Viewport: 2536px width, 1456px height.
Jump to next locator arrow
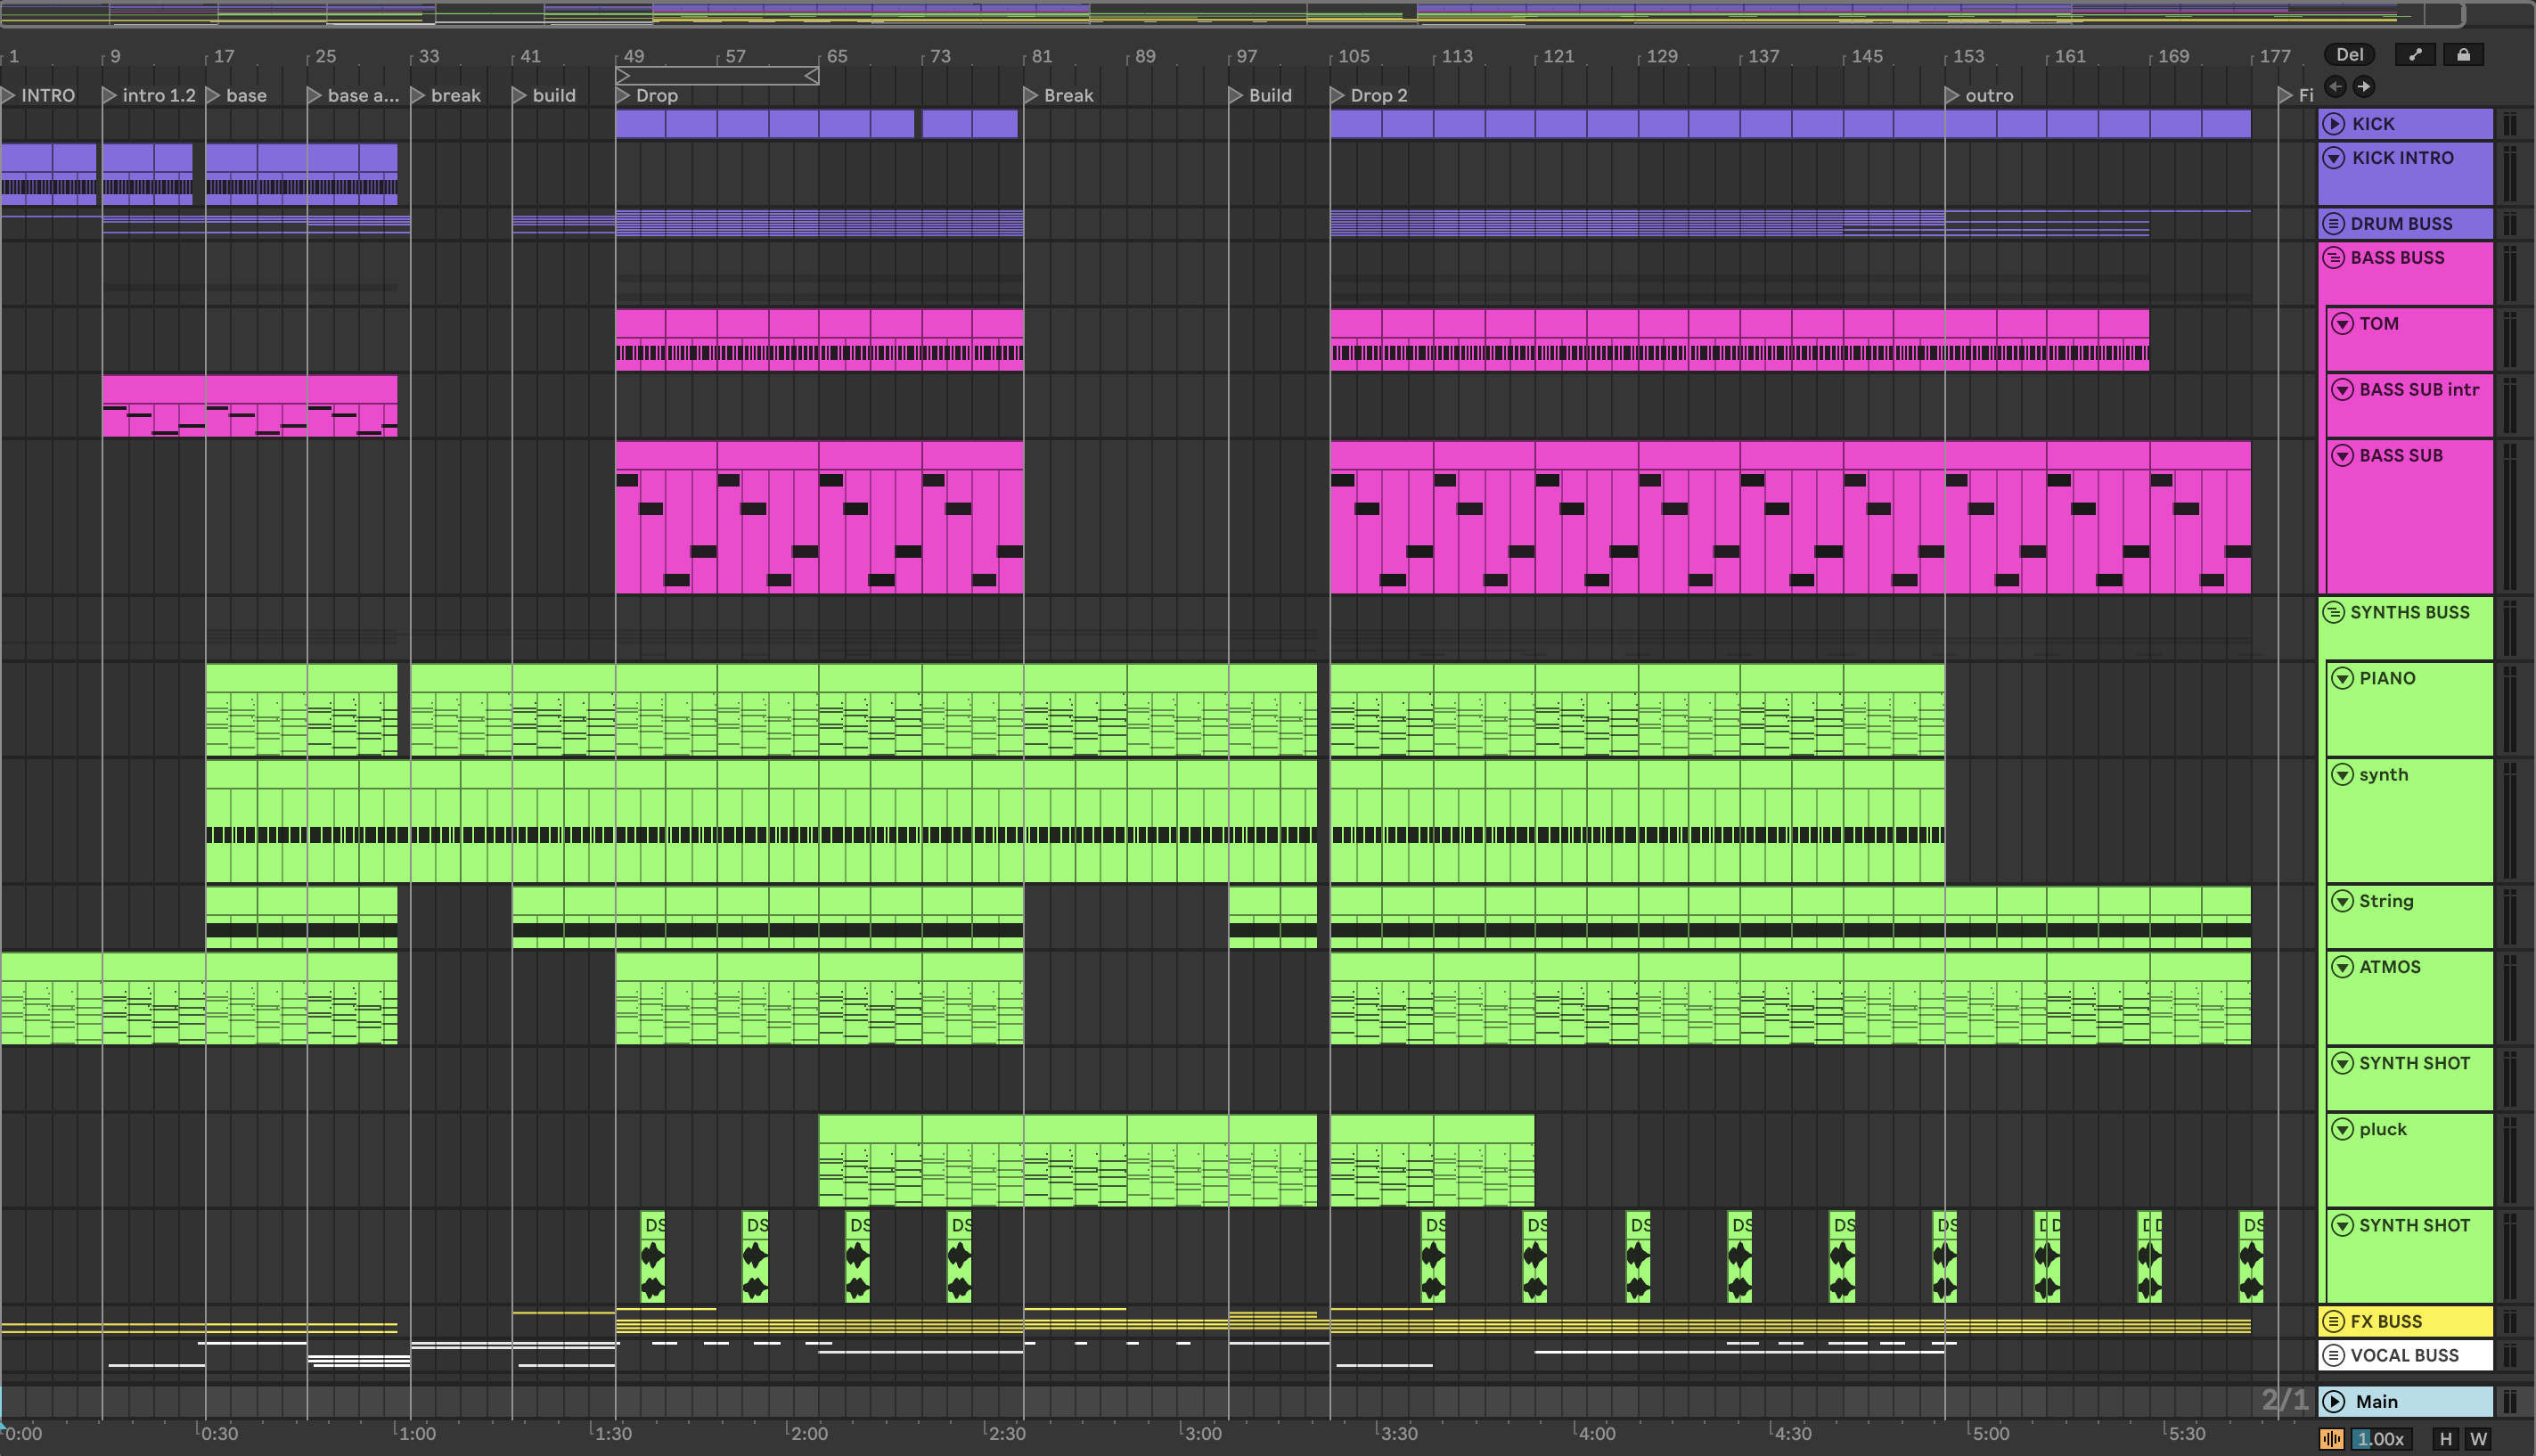click(2363, 87)
